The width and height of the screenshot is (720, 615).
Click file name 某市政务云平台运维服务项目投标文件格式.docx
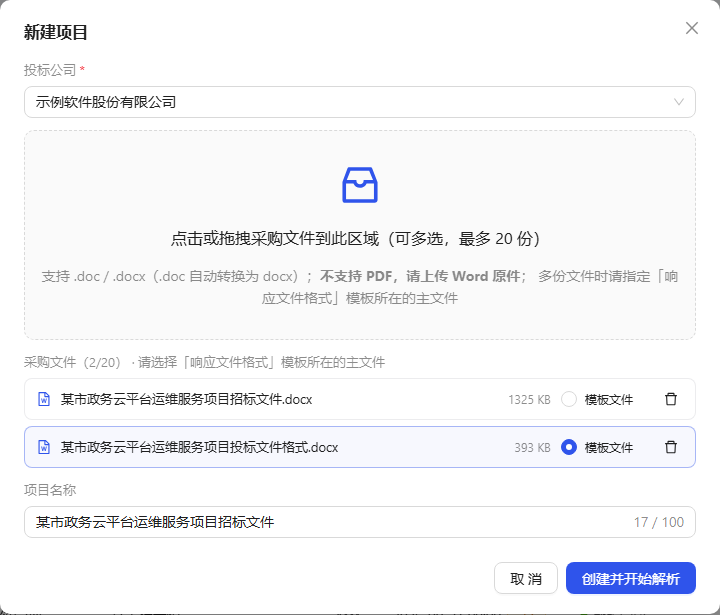[x=199, y=447]
